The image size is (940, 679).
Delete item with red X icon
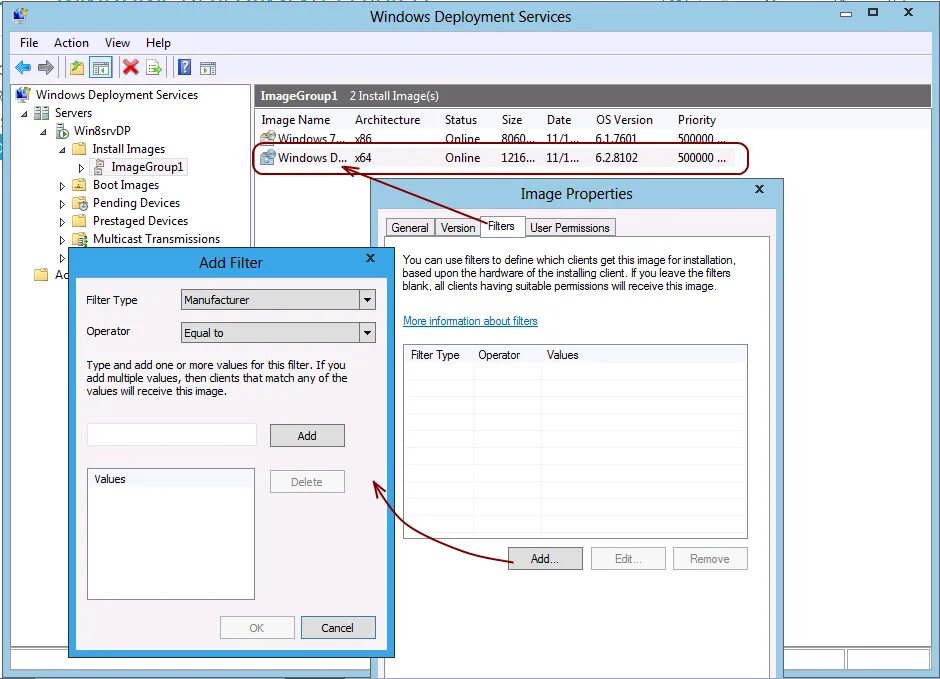pos(130,67)
